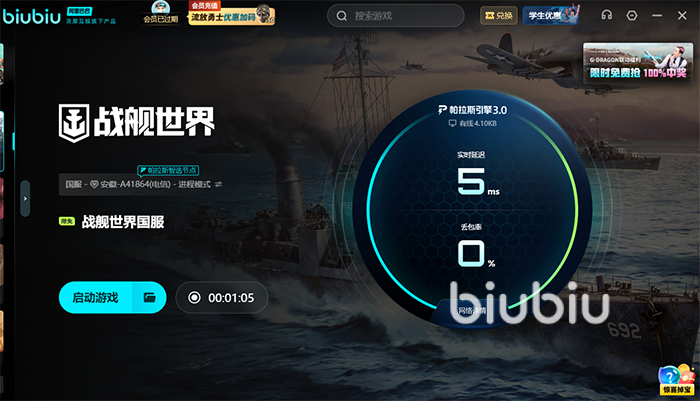Click the 兑换 redeem button

click(499, 16)
